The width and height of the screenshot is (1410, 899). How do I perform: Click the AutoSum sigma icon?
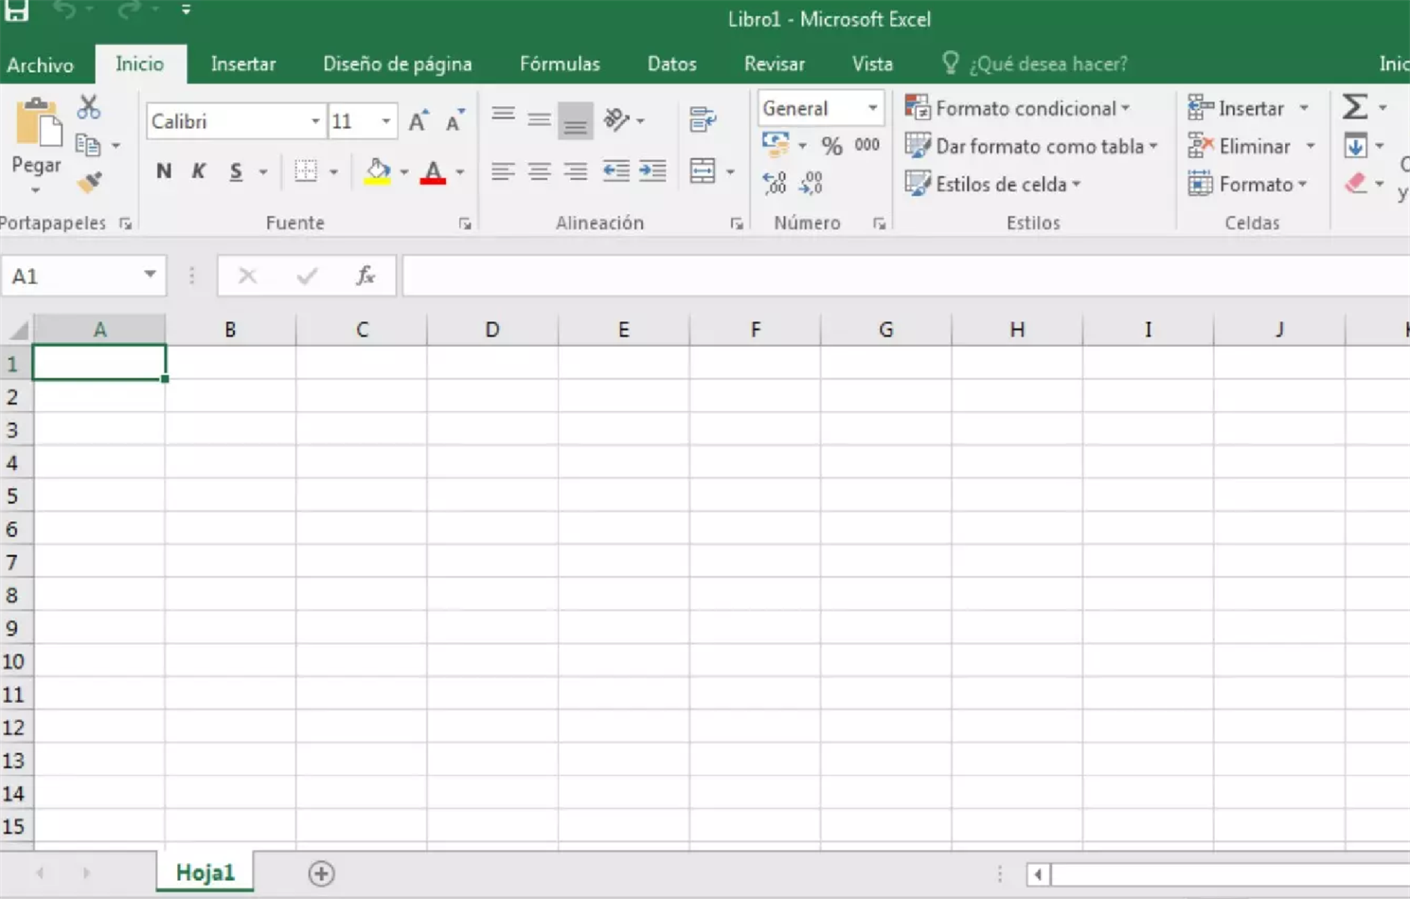click(x=1355, y=107)
